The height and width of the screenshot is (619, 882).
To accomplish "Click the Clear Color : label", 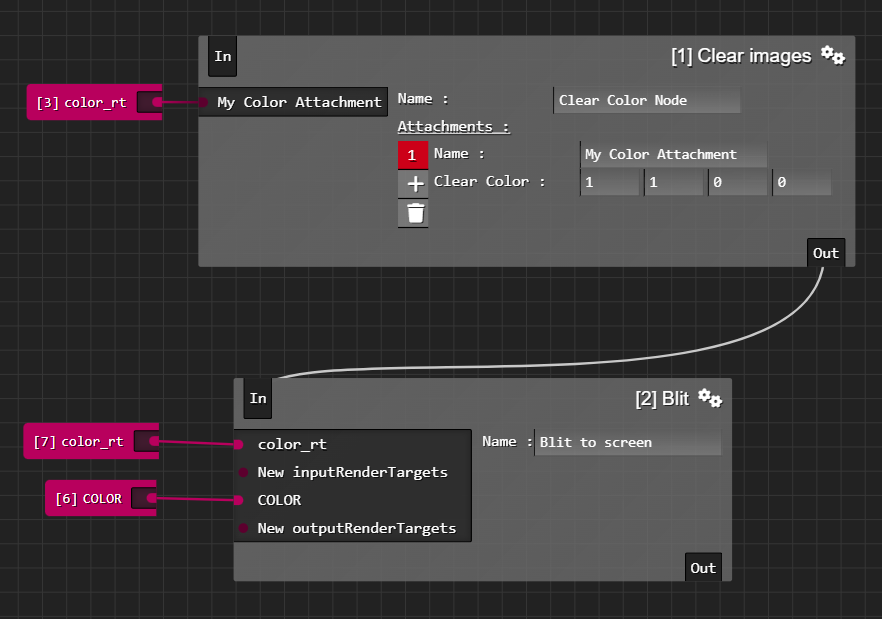I will tap(489, 181).
